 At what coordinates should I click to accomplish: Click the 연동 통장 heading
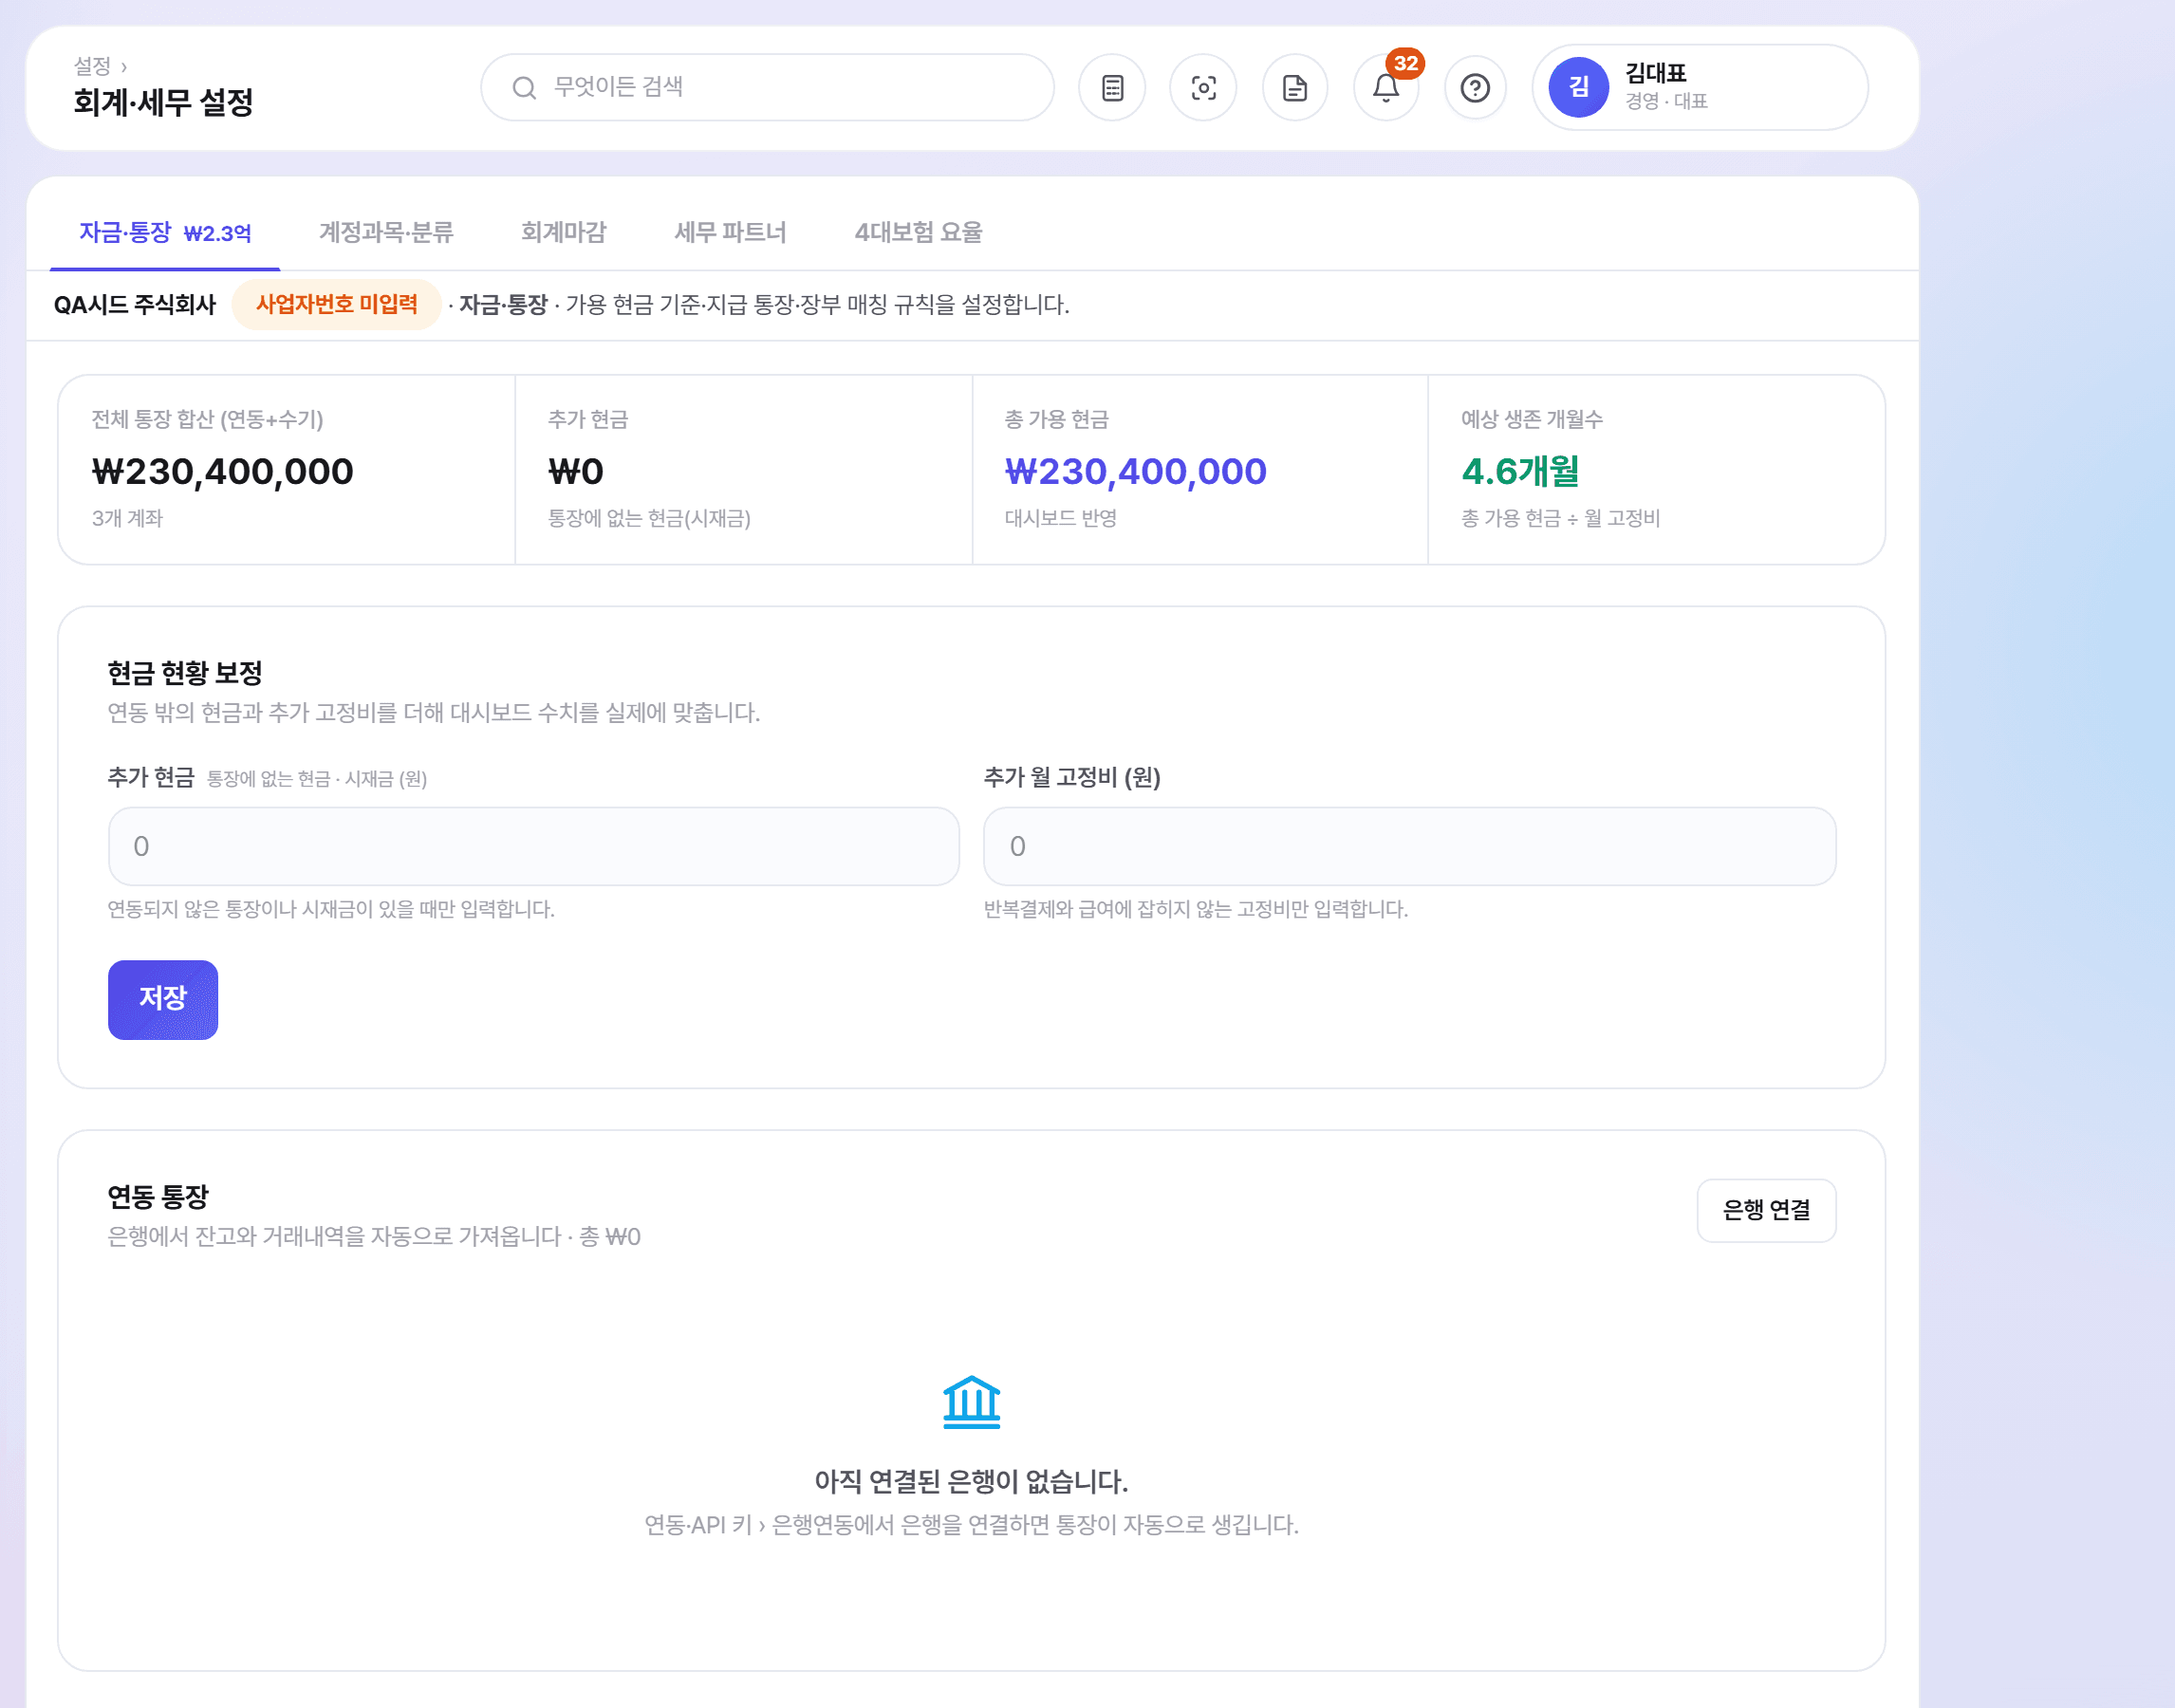pyautogui.click(x=158, y=1196)
